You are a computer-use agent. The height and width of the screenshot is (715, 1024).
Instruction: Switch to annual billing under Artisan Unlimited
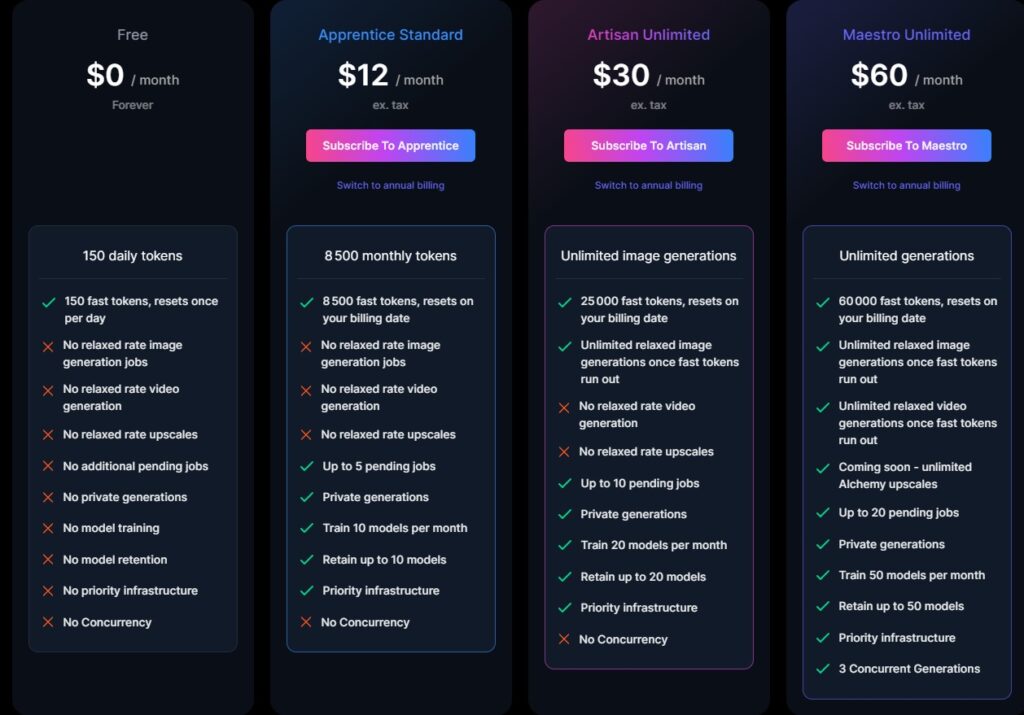pyautogui.click(x=648, y=185)
